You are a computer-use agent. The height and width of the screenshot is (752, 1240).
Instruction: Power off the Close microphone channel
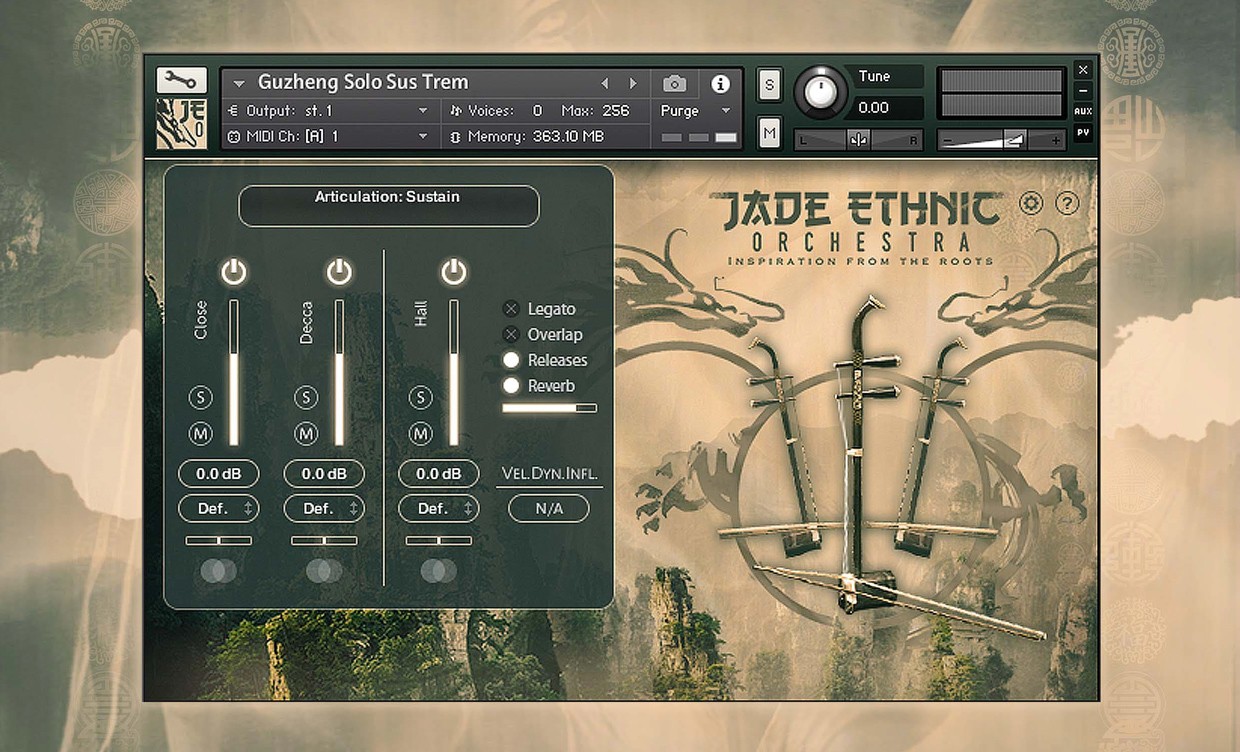point(232,271)
